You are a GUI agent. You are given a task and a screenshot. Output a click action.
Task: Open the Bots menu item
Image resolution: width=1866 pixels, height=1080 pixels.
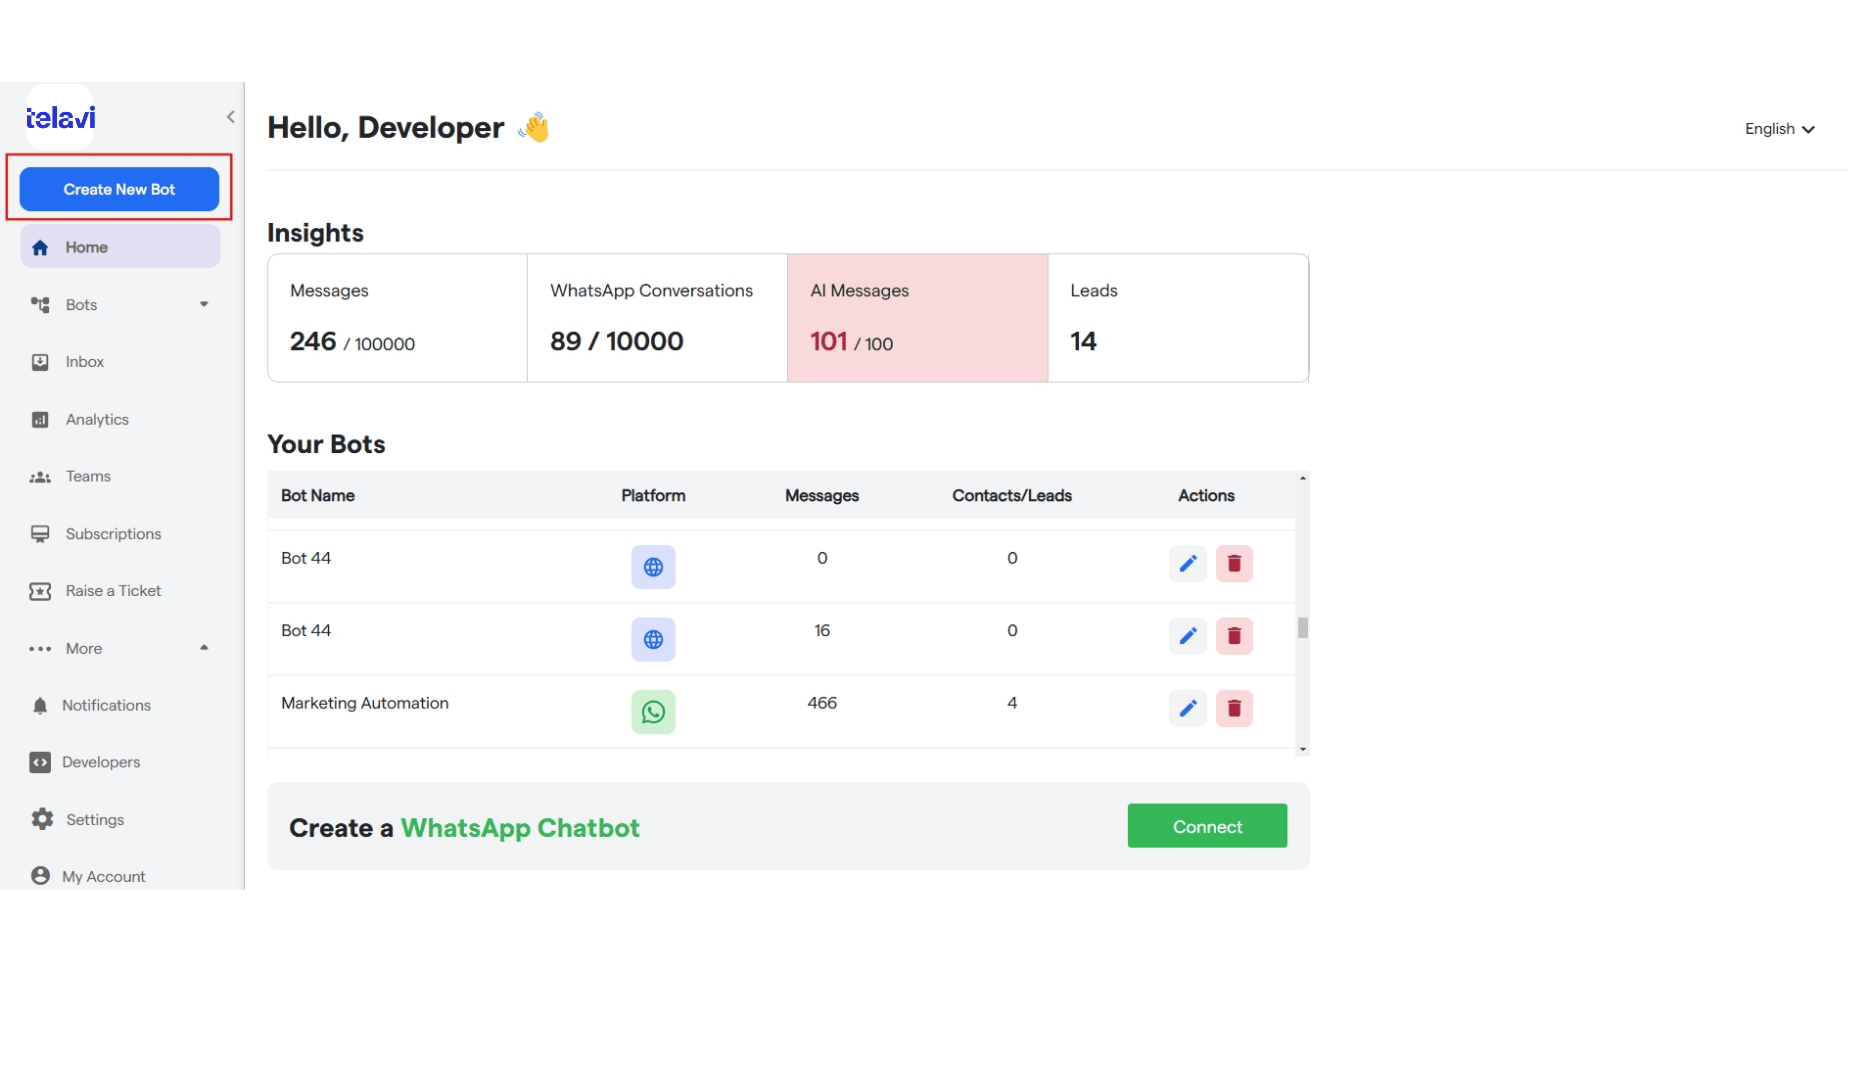120,304
